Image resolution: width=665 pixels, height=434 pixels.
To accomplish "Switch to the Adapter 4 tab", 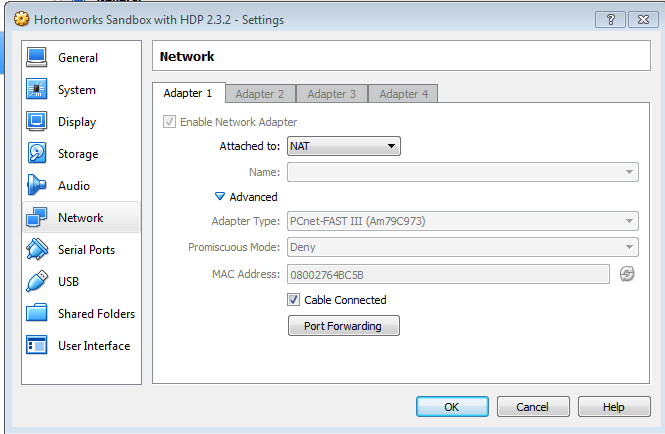I will [x=403, y=94].
